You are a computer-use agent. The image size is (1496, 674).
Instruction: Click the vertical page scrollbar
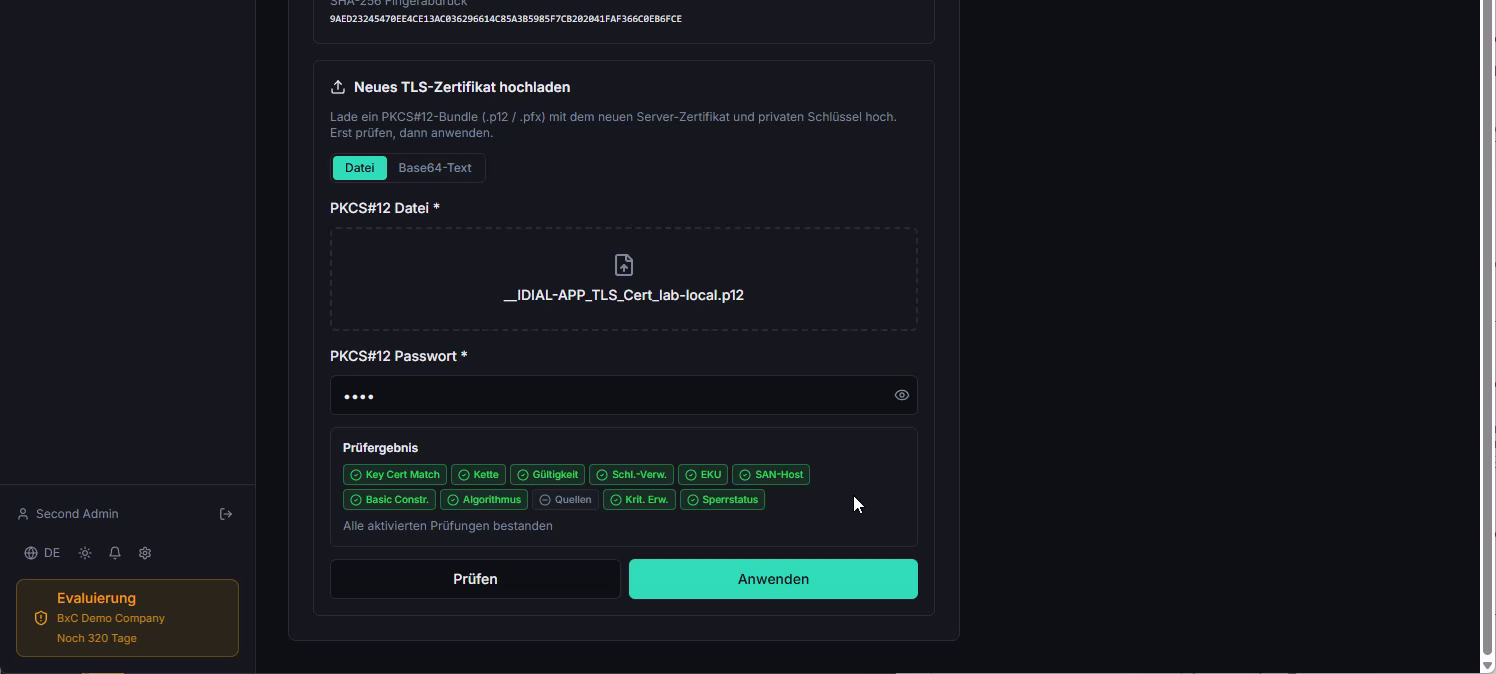(x=1487, y=330)
